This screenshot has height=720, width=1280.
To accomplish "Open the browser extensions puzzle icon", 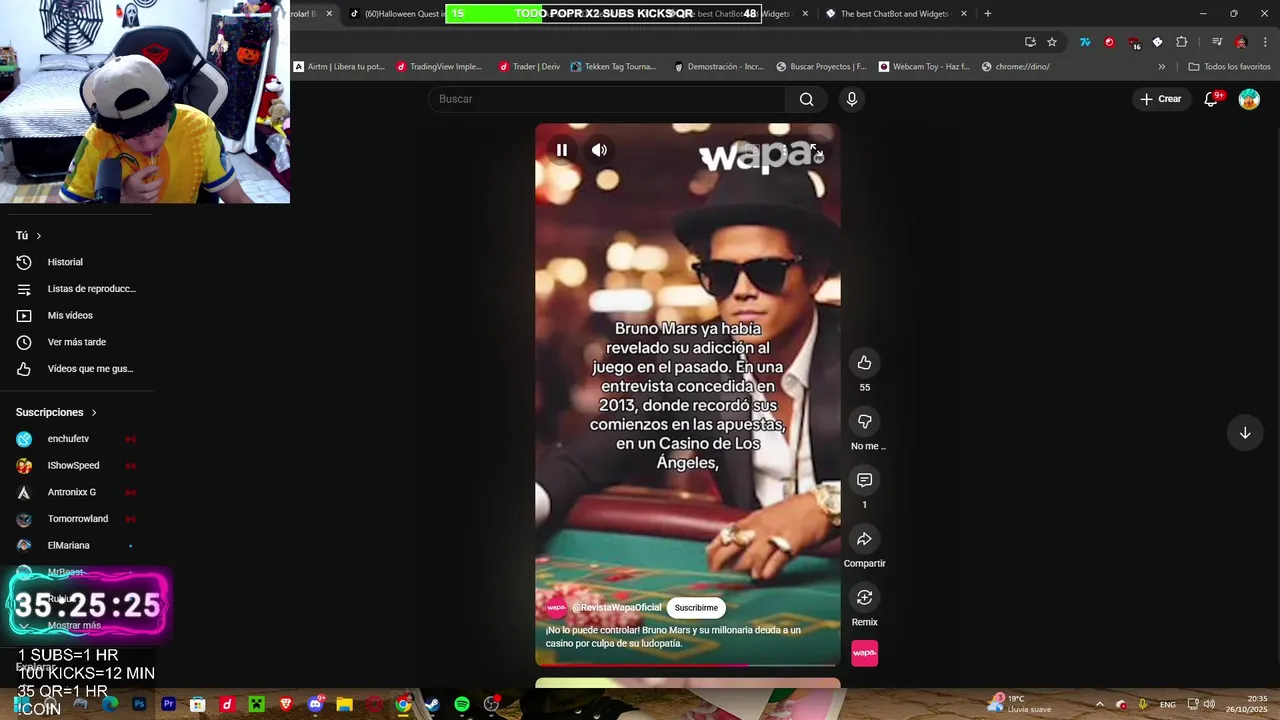I will [1182, 42].
